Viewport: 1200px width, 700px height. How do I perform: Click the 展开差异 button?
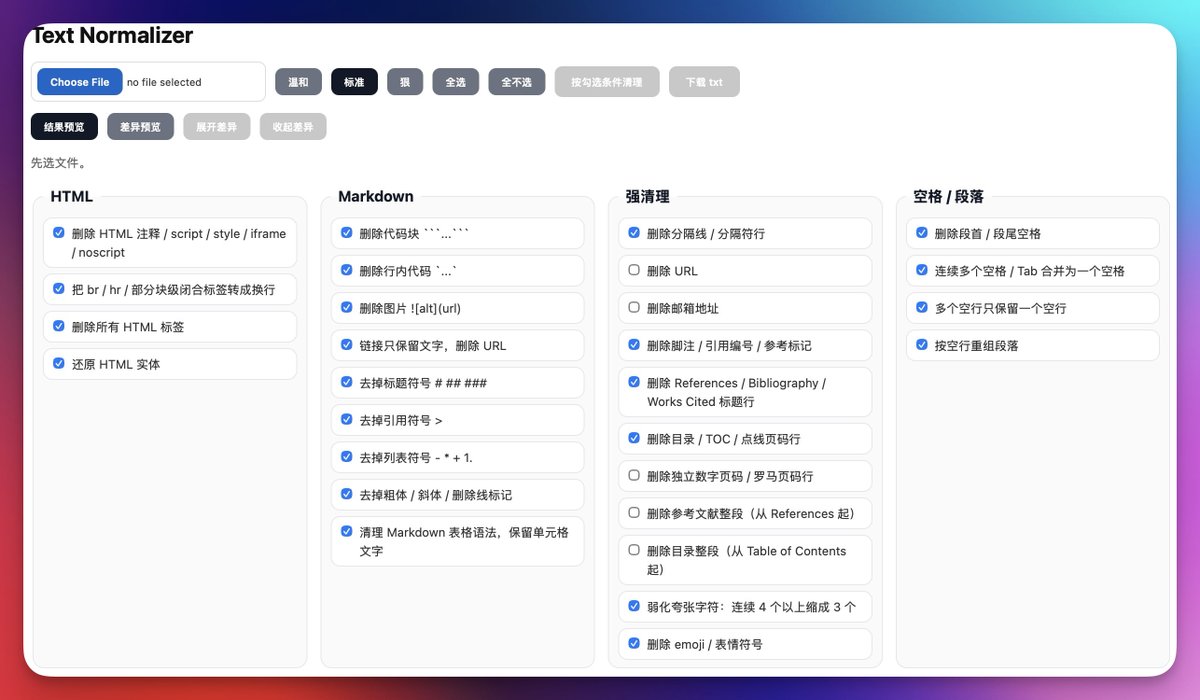tap(216, 127)
